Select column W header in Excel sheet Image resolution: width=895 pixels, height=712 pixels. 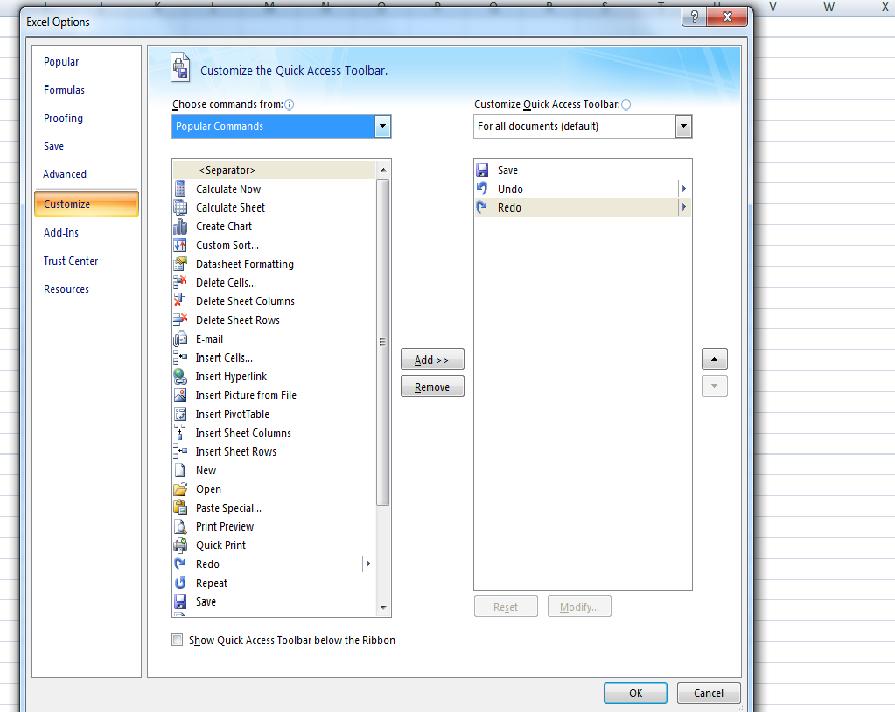coord(828,7)
